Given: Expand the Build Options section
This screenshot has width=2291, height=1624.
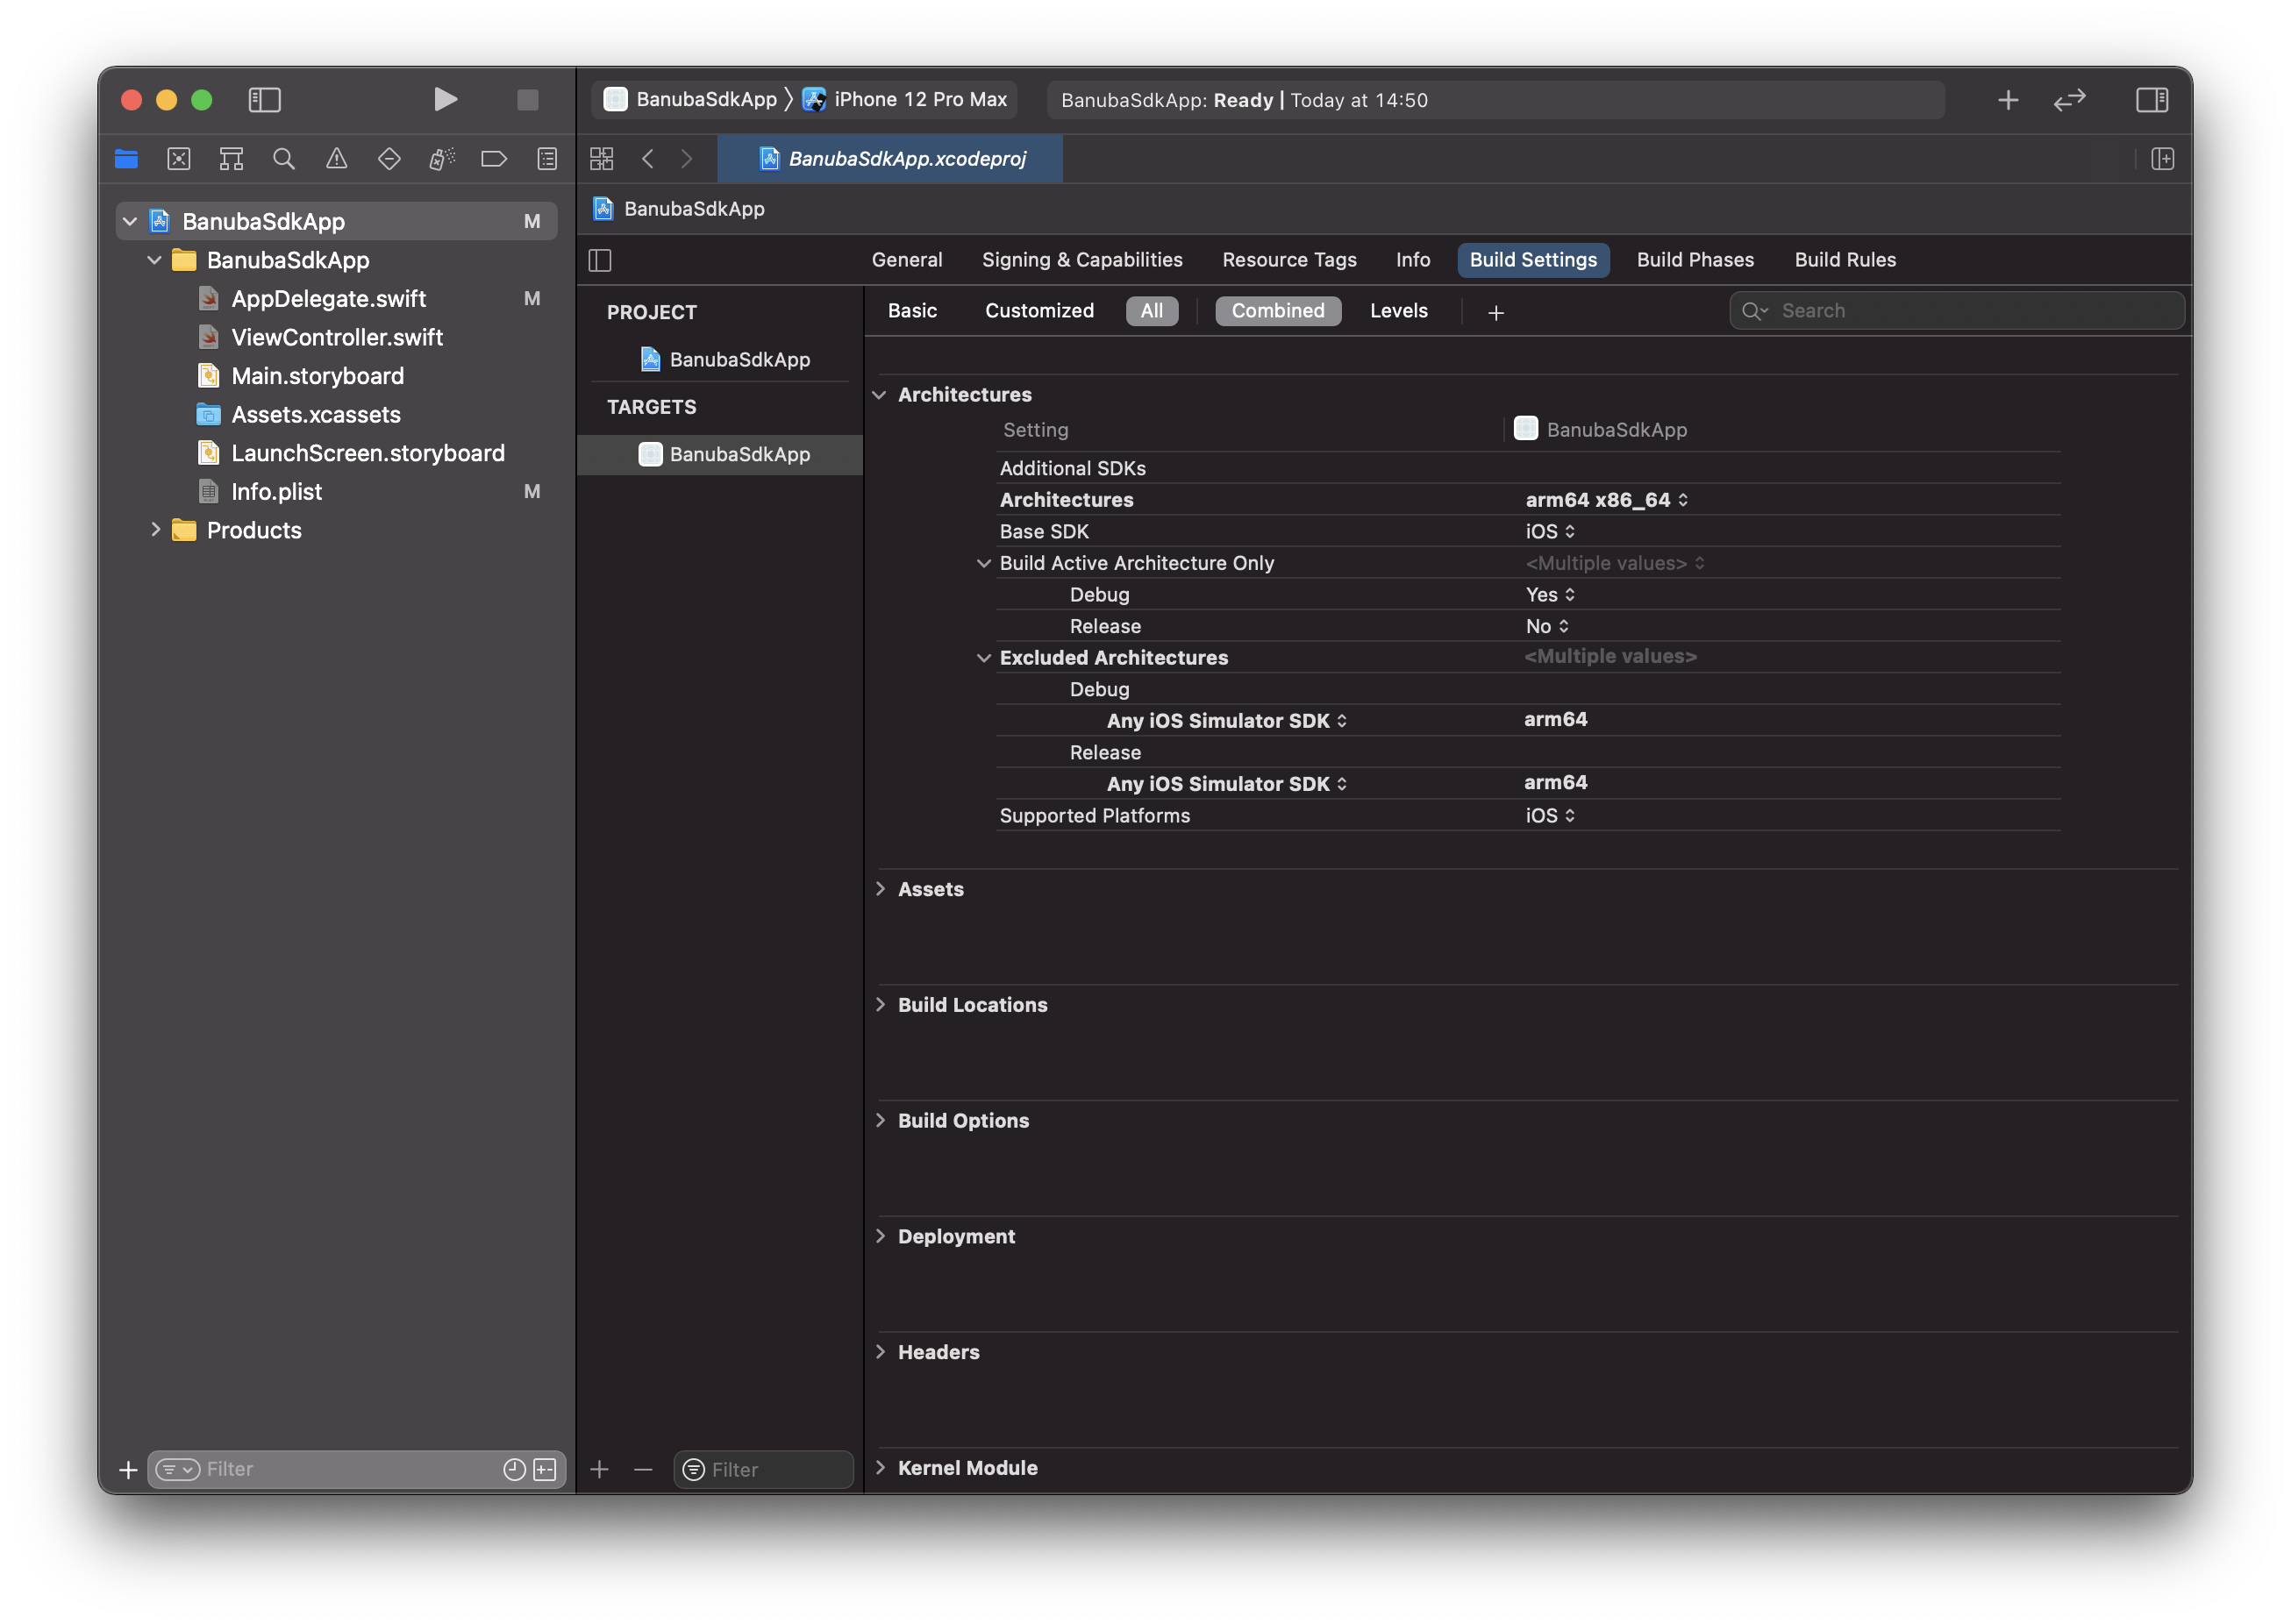Looking at the screenshot, I should click(x=880, y=1120).
